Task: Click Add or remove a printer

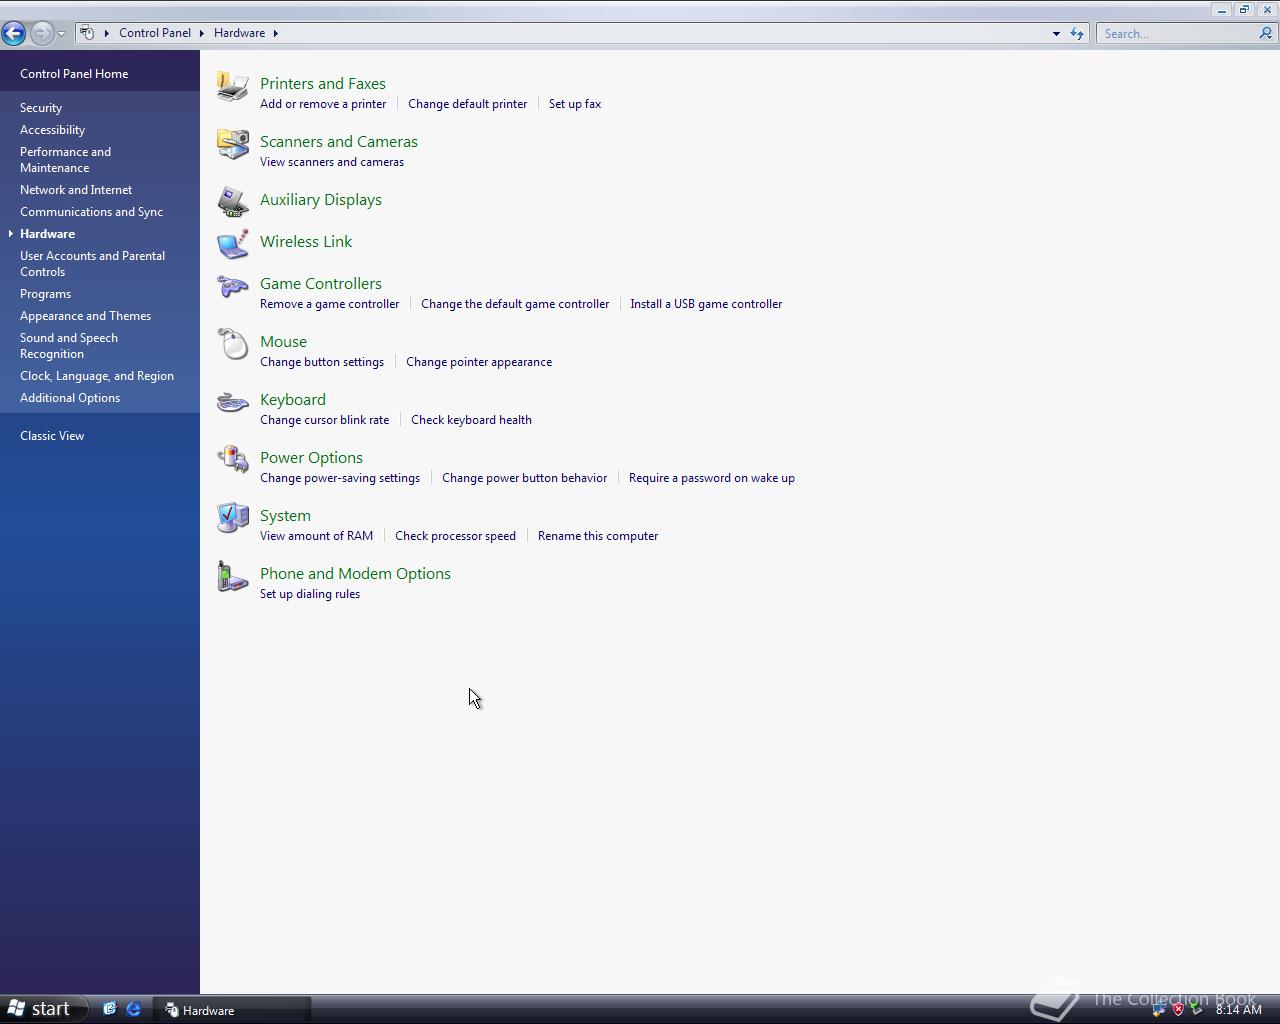Action: [323, 104]
